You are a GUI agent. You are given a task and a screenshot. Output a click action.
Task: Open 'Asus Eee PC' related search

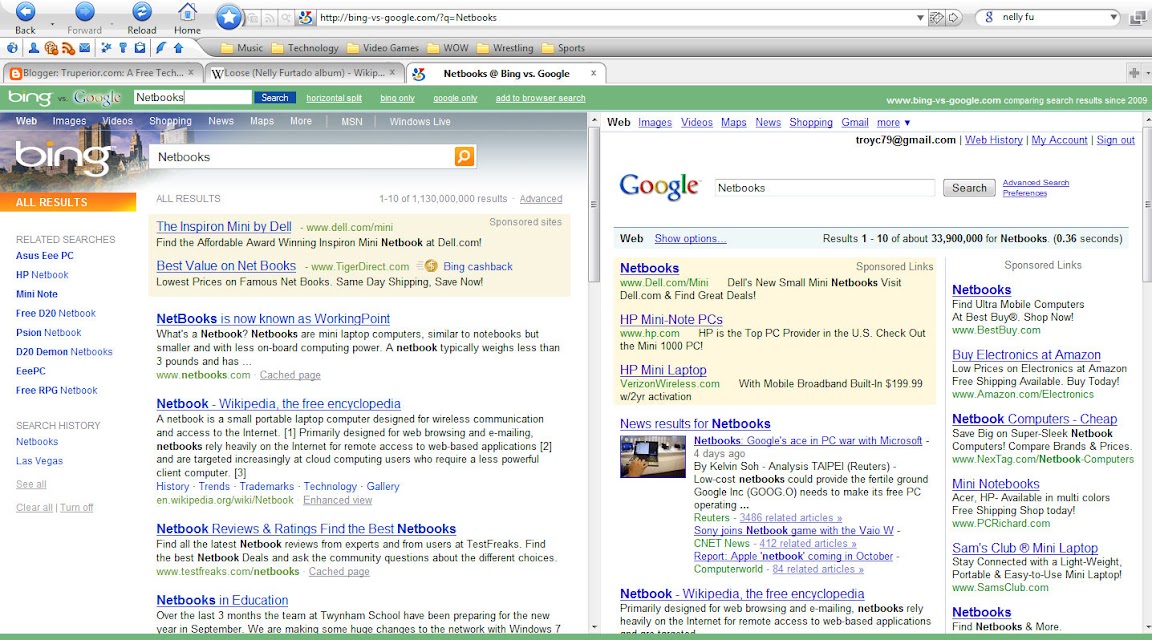click(x=45, y=256)
